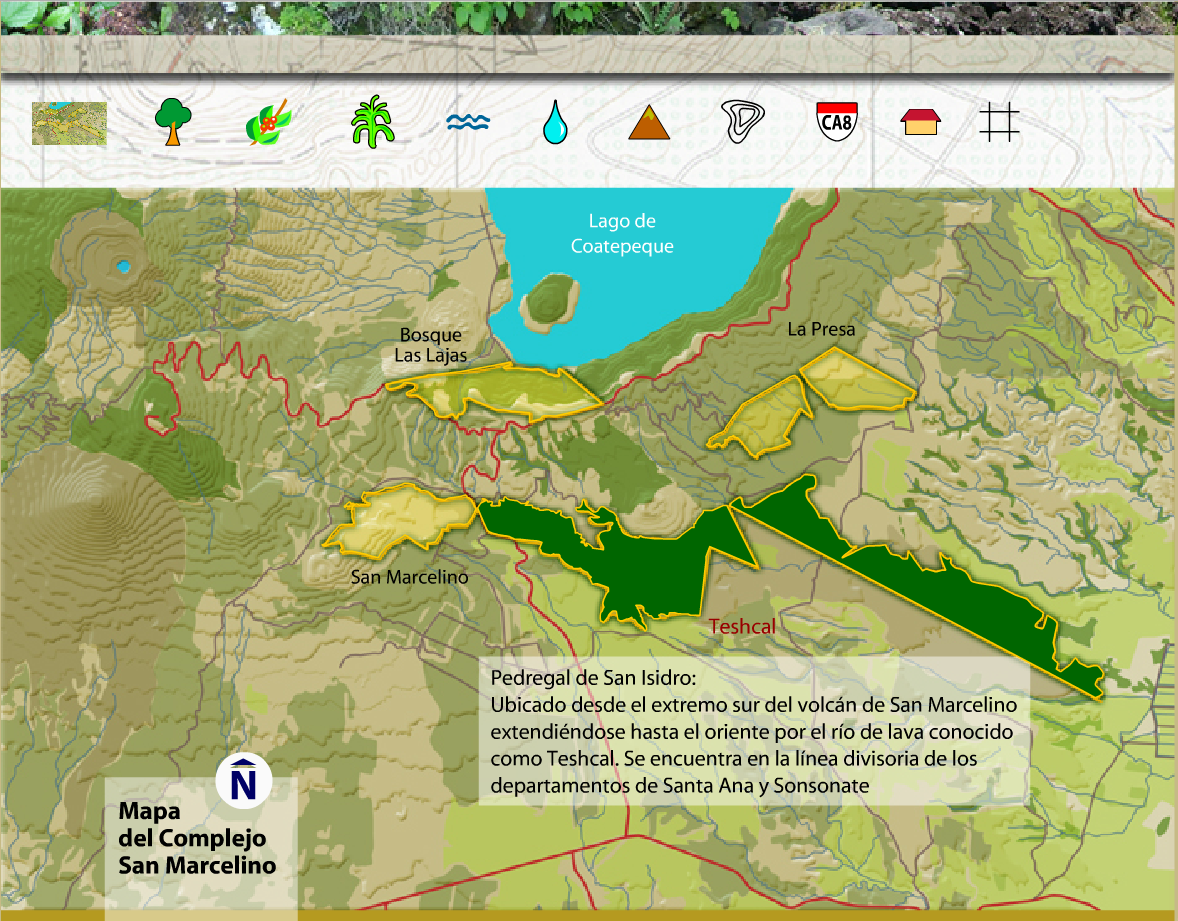Click the Lago de Coatepeque label
Image resolution: width=1178 pixels, height=921 pixels.
click(x=622, y=234)
